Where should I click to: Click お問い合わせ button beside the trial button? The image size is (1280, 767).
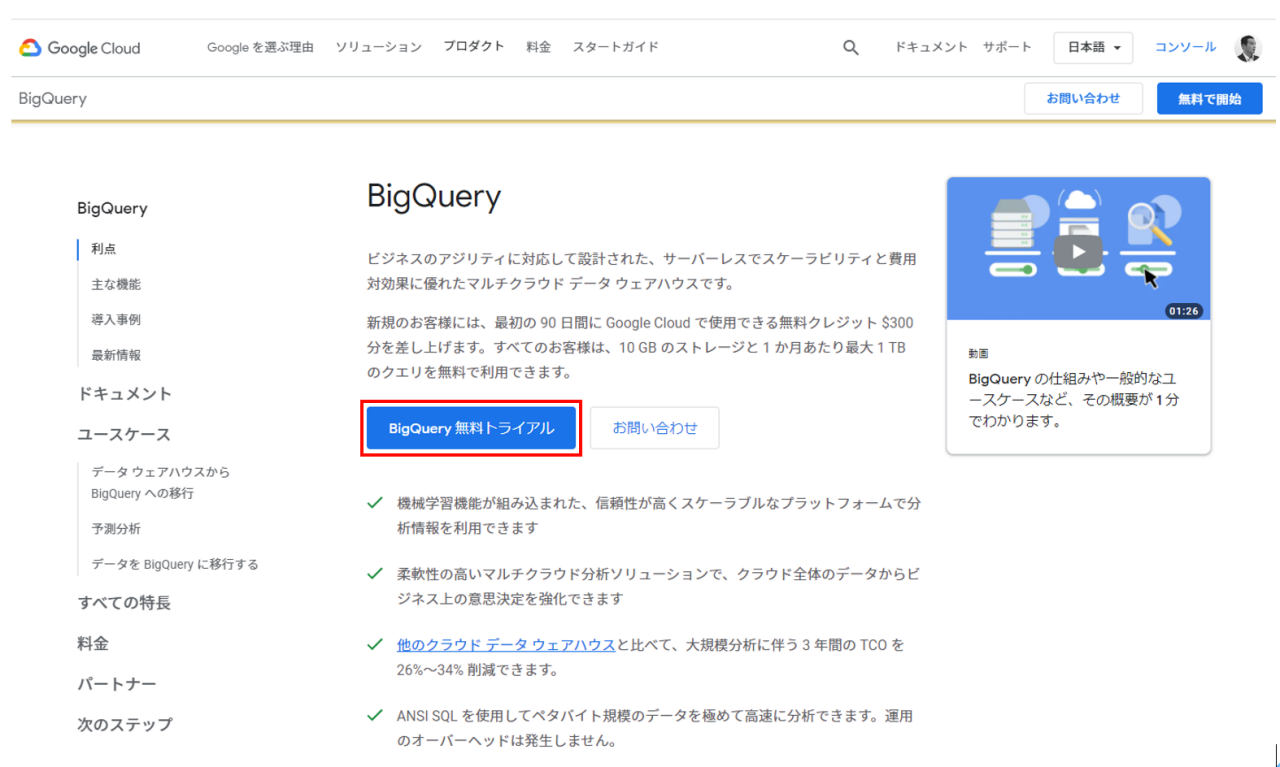click(x=654, y=428)
